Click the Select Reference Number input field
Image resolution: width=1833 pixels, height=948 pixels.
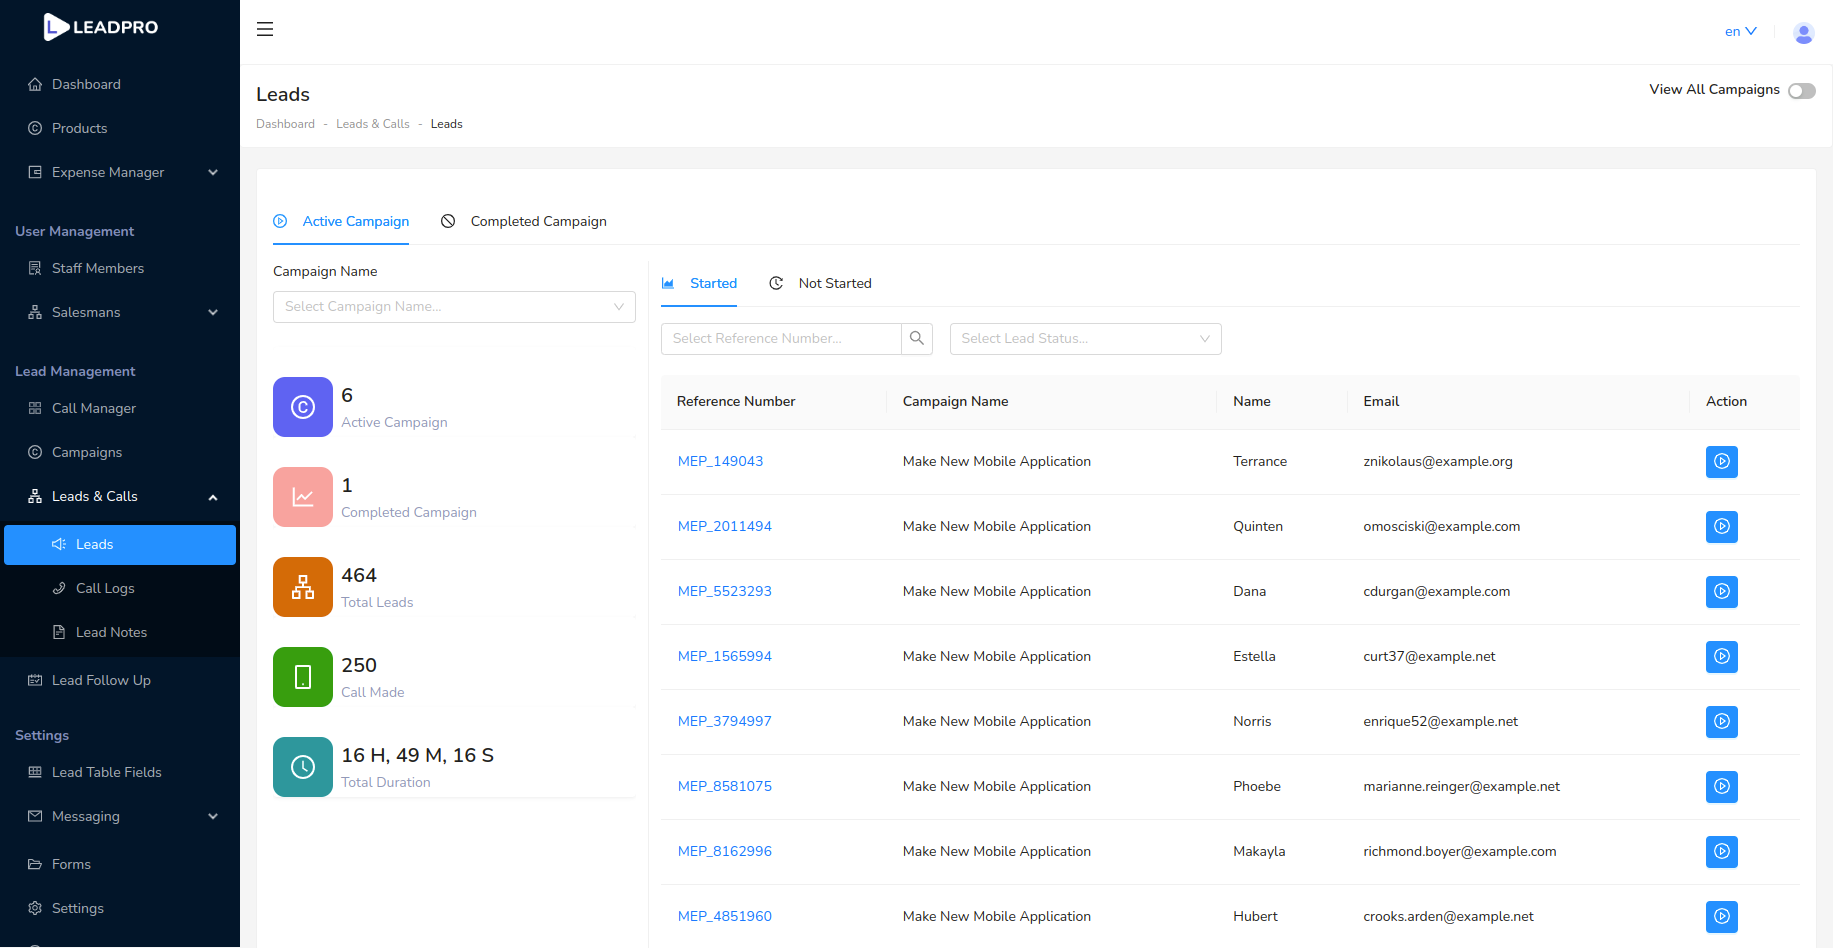[x=780, y=339]
